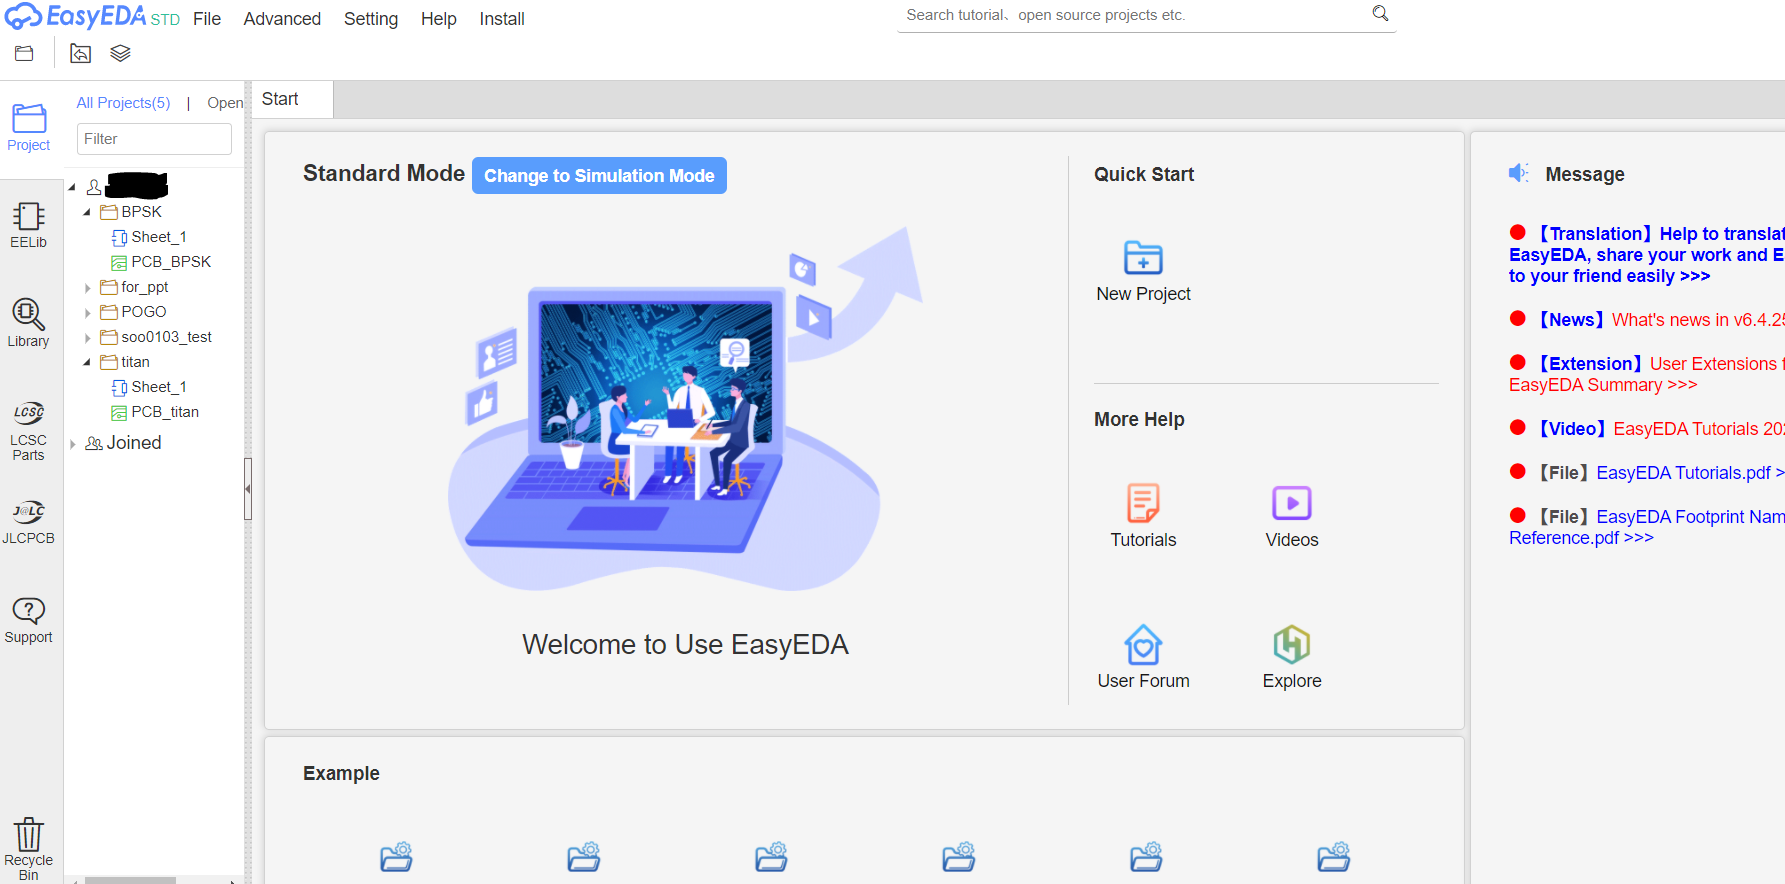Open the Advanced menu

[282, 19]
